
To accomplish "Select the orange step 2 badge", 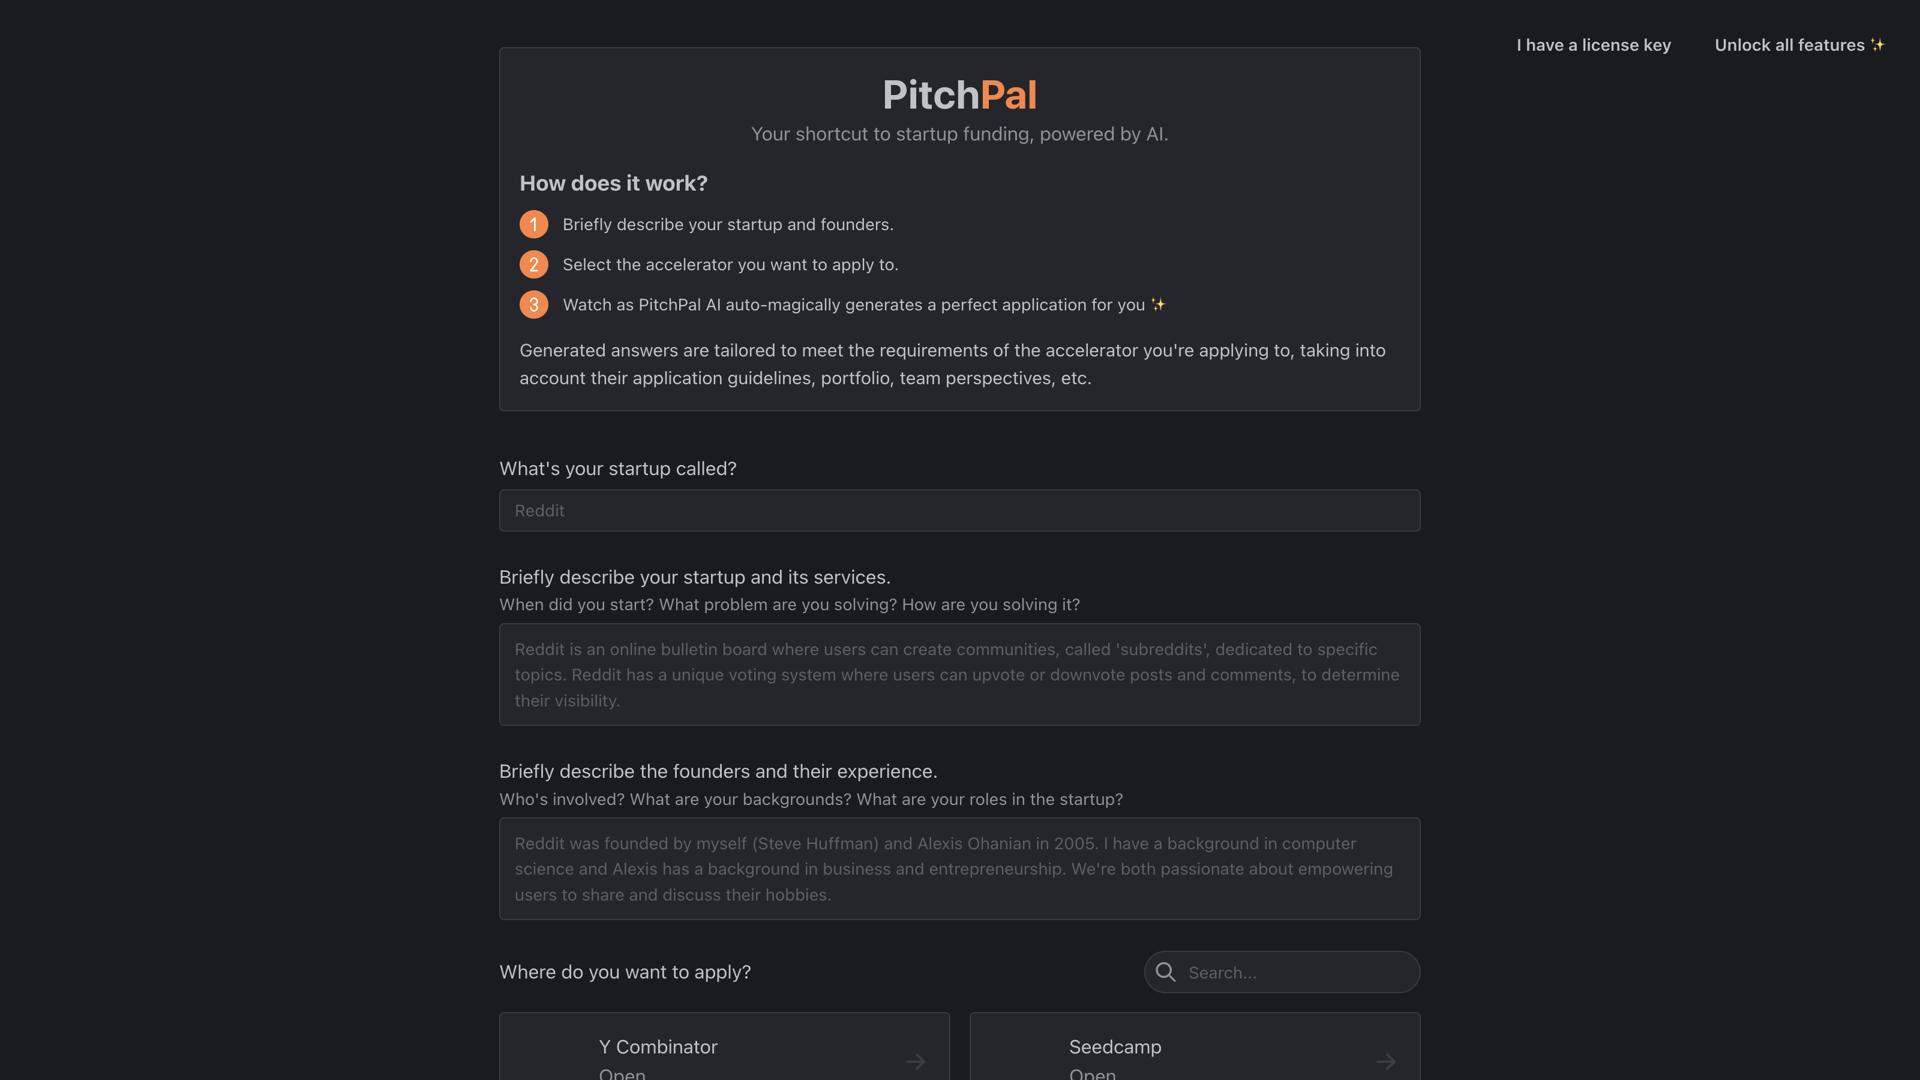I will (x=534, y=264).
